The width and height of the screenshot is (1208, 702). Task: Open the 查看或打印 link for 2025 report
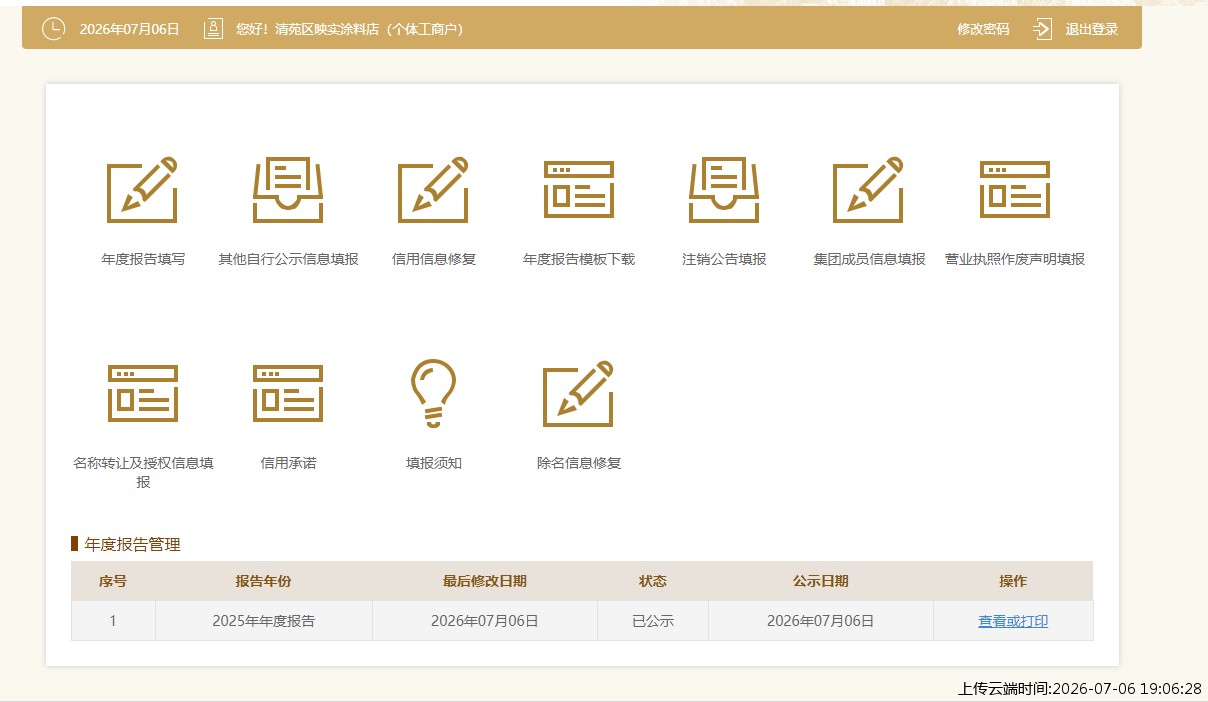coord(1013,621)
